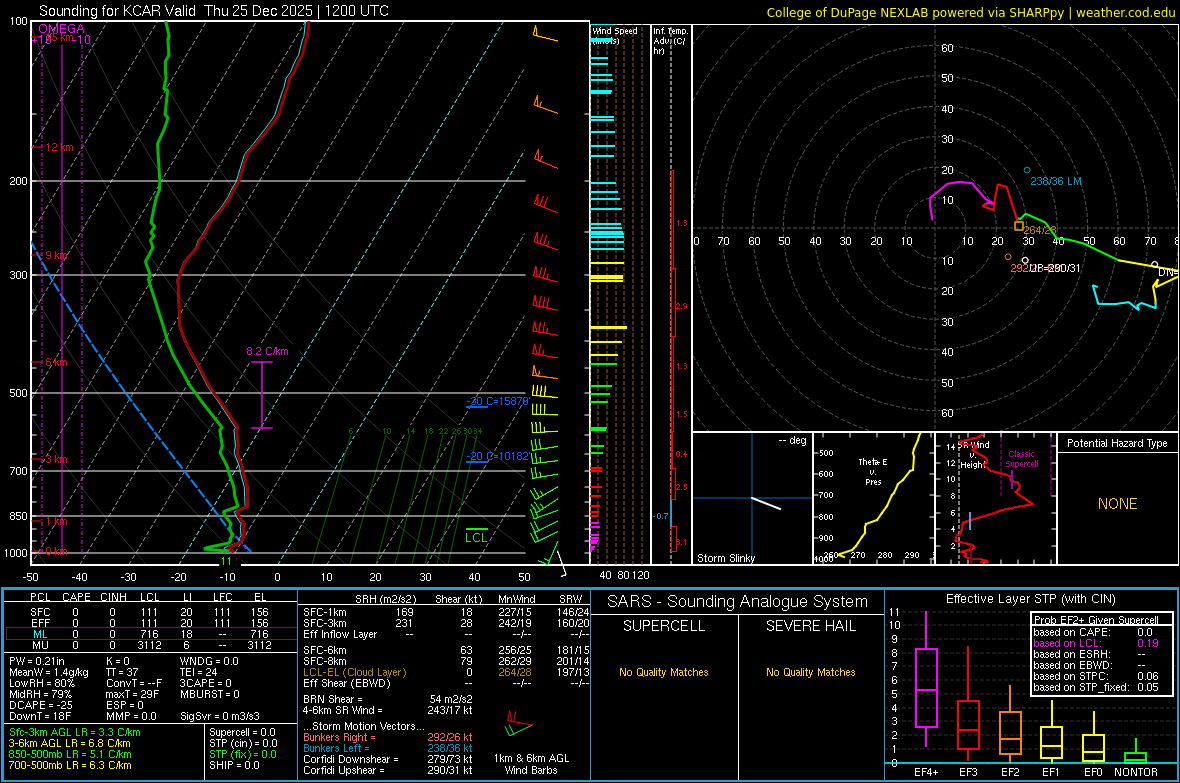Select the highlighted ML parcel row
The width and height of the screenshot is (1180, 783).
point(151,634)
